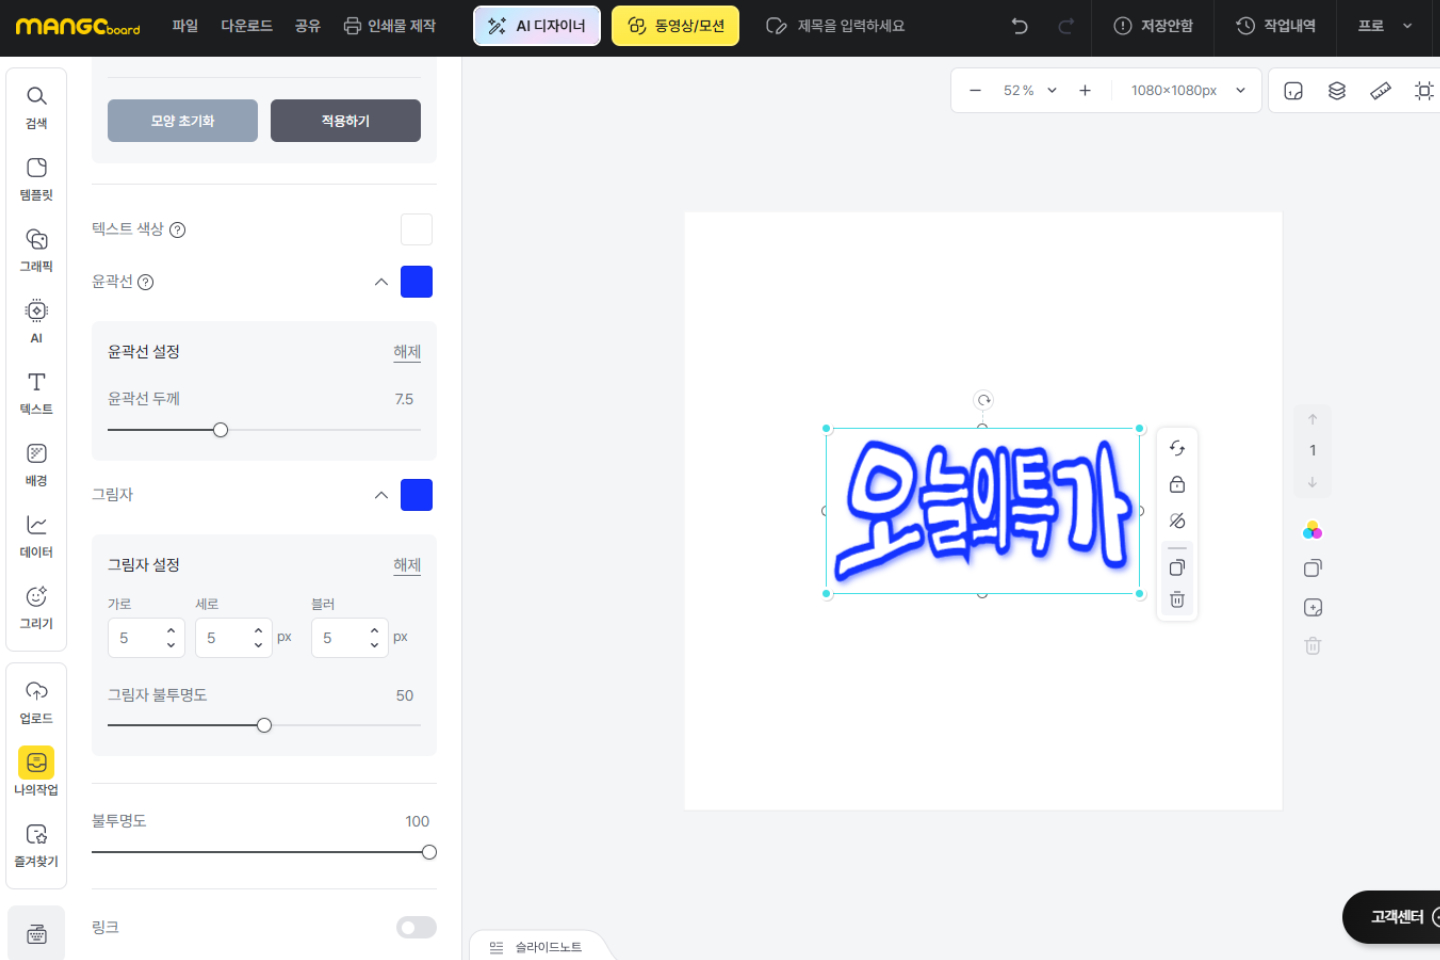Click the 업로드 upload icon

(x=36, y=701)
